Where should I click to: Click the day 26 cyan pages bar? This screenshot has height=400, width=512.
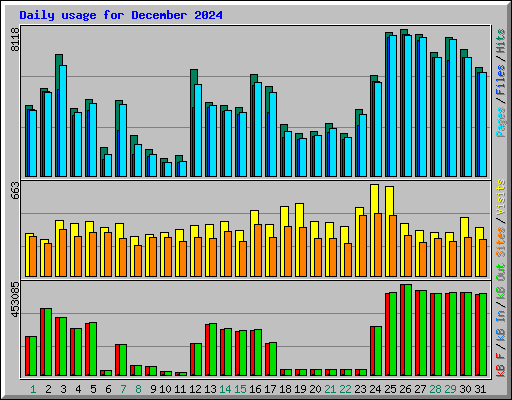coord(408,106)
